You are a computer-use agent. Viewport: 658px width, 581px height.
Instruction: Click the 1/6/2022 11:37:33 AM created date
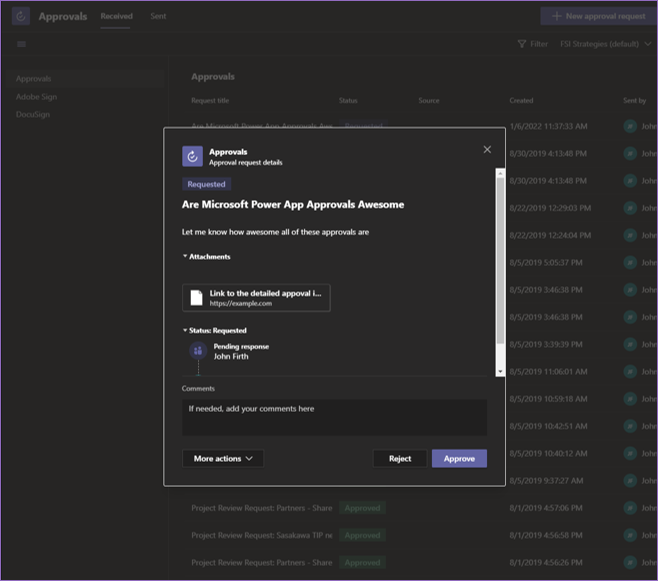[x=548, y=126]
